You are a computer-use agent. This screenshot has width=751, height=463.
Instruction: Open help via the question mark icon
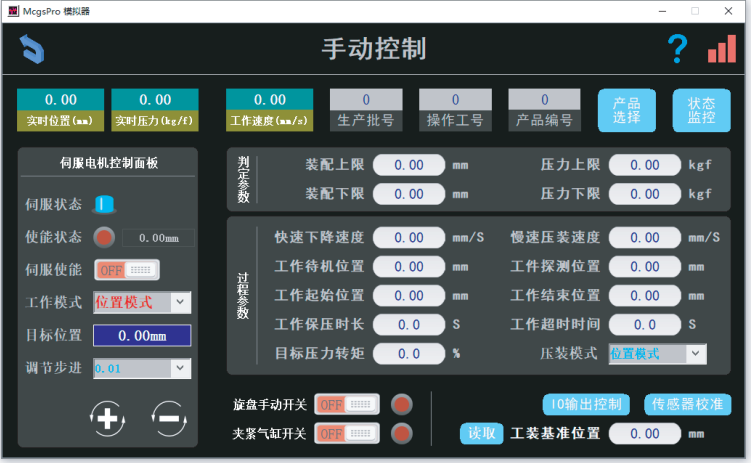678,48
